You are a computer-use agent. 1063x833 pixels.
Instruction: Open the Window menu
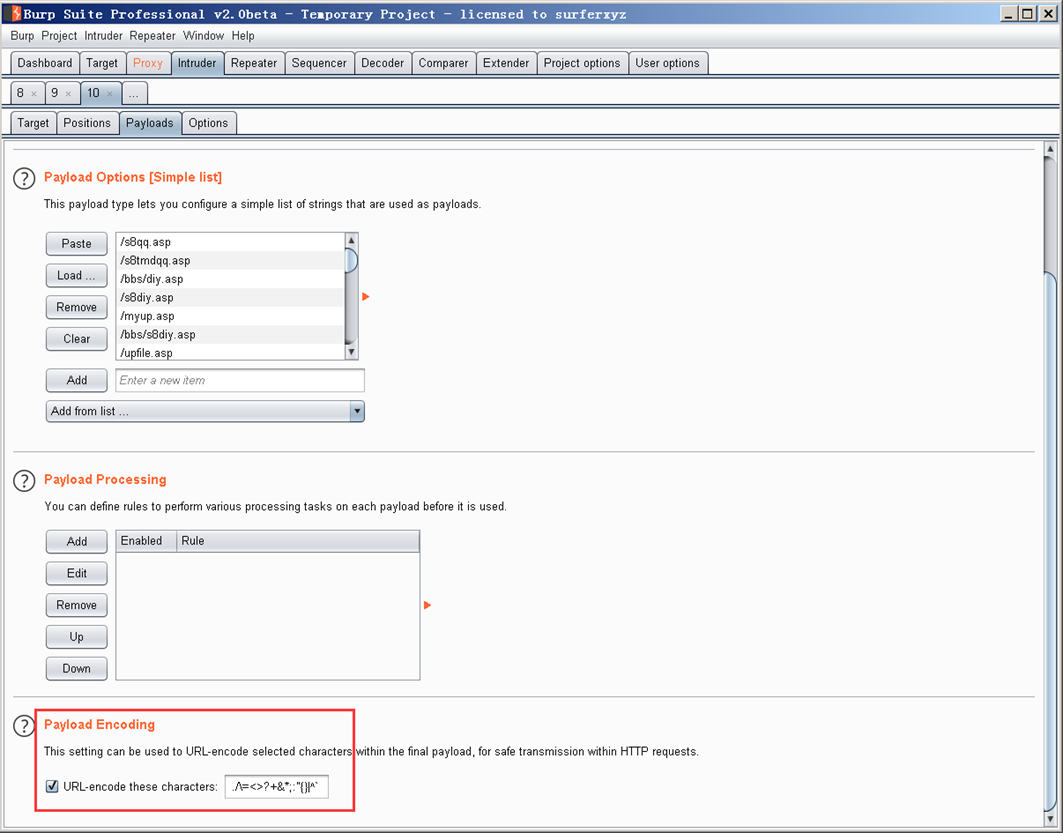pos(203,36)
